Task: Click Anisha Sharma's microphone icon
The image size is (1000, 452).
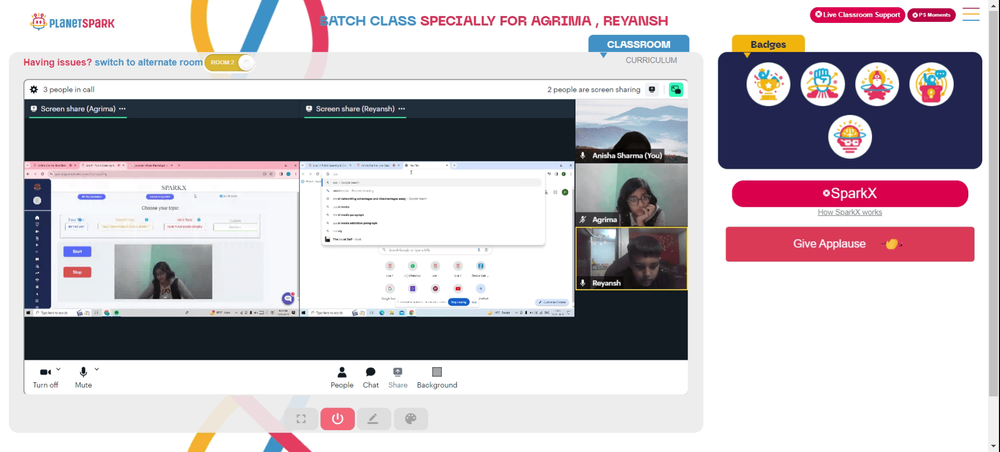Action: [582, 156]
